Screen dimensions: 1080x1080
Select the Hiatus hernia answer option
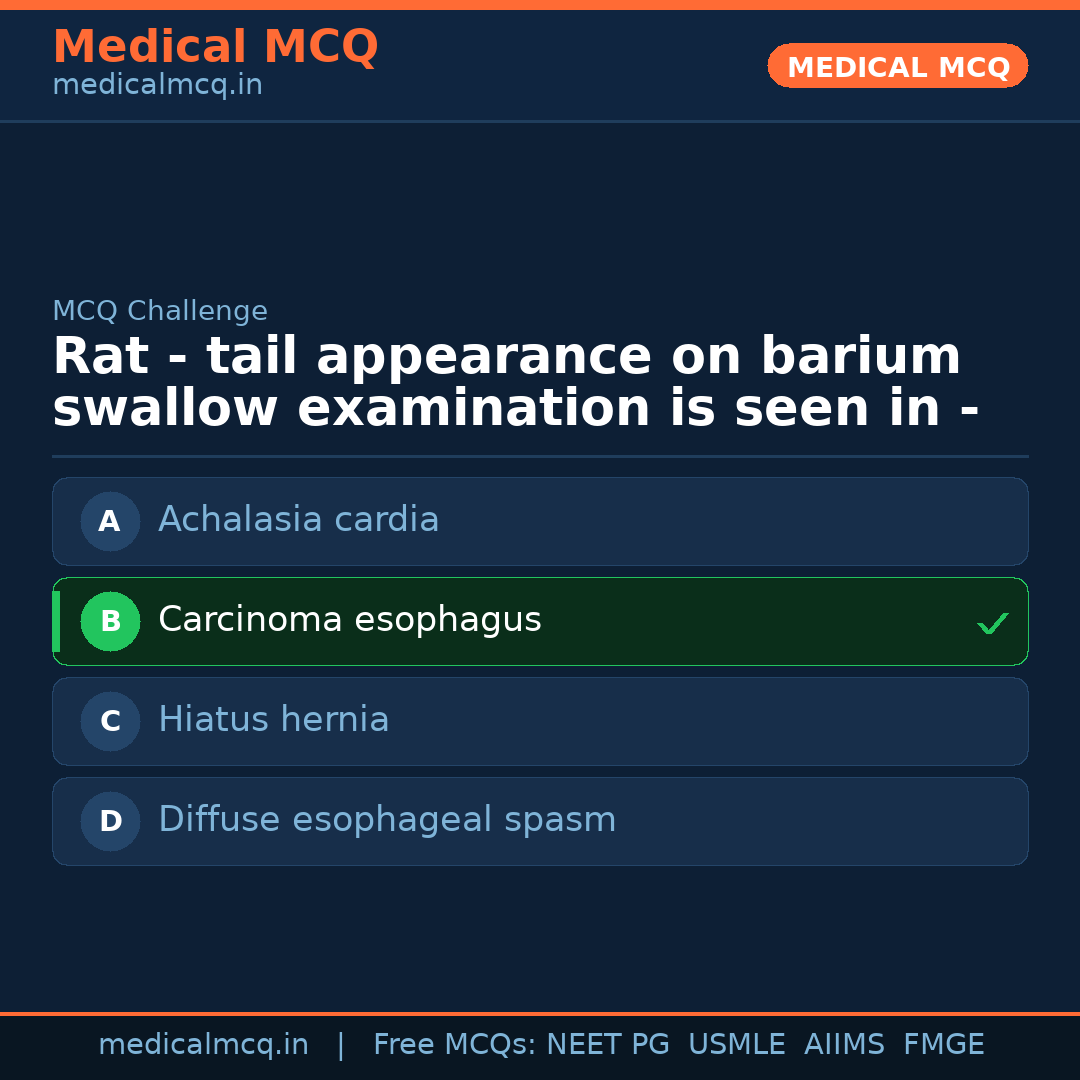[540, 721]
